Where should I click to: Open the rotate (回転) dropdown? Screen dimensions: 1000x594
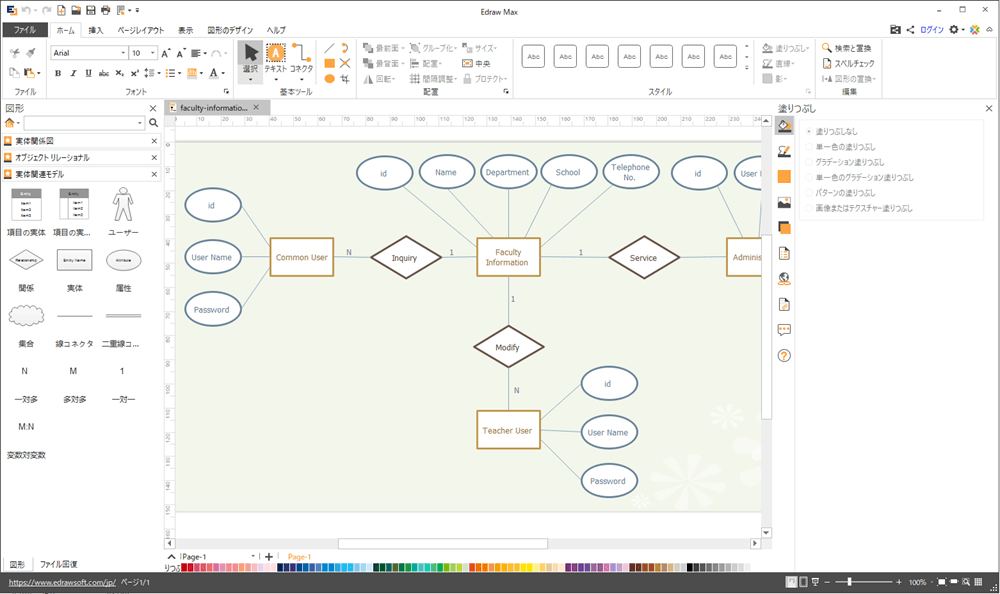coord(379,78)
